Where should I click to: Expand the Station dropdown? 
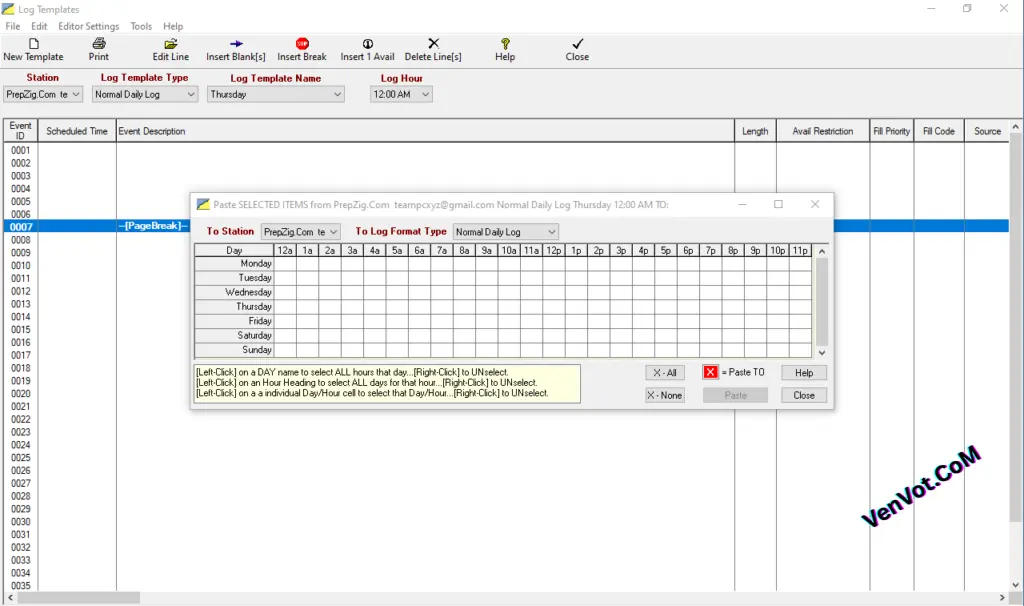76,95
